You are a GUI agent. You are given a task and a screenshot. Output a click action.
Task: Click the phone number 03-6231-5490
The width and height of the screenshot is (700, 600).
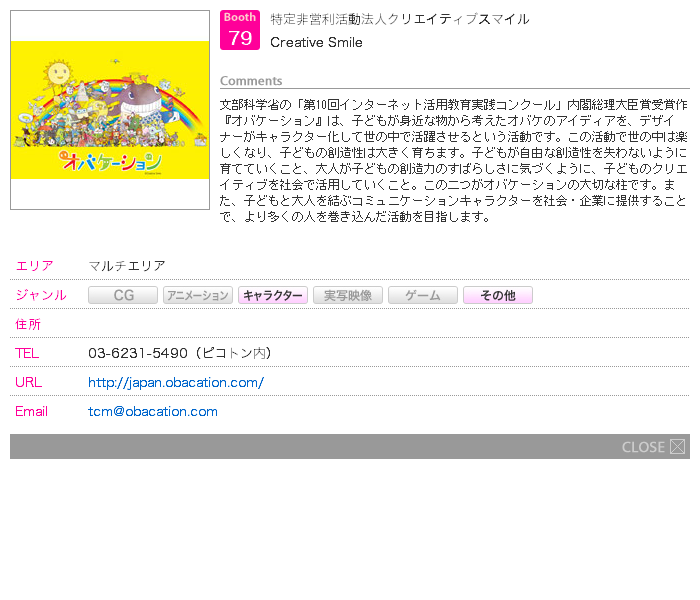pyautogui.click(x=138, y=353)
